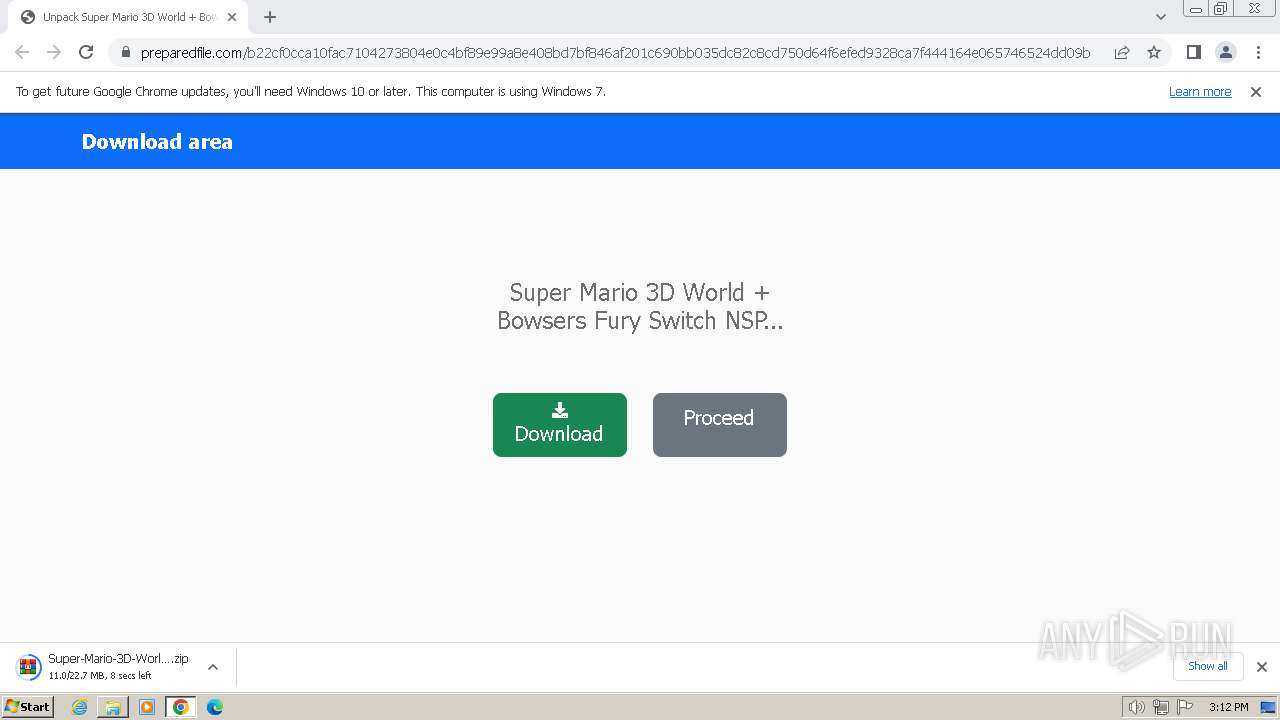The image size is (1280, 720).
Task: Open the volume control in system tray
Action: click(1137, 707)
